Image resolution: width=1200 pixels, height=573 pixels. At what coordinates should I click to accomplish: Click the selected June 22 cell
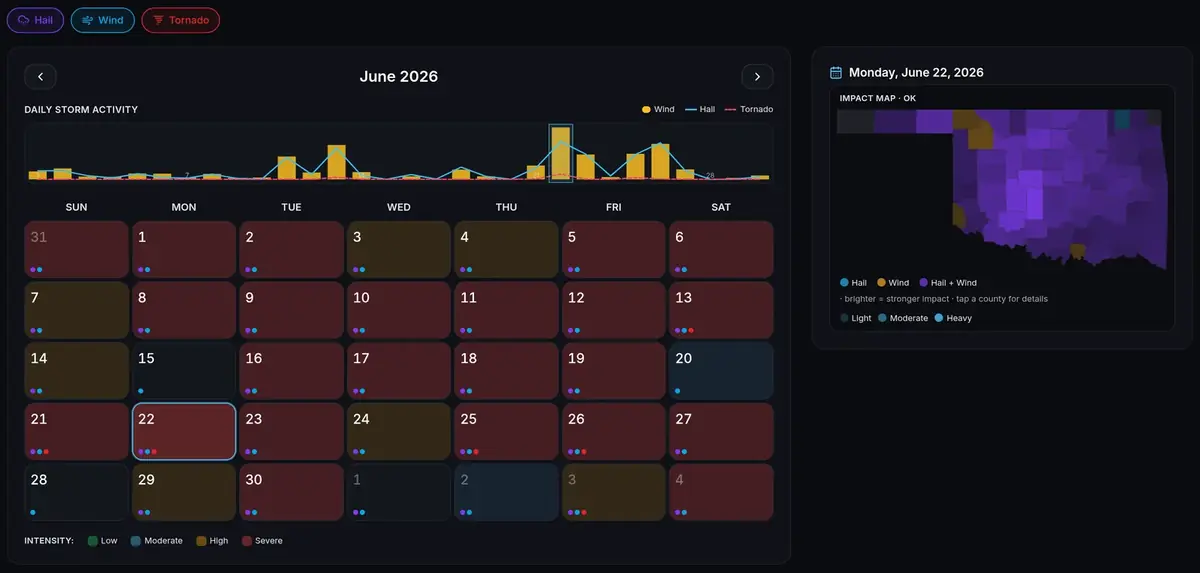[184, 431]
